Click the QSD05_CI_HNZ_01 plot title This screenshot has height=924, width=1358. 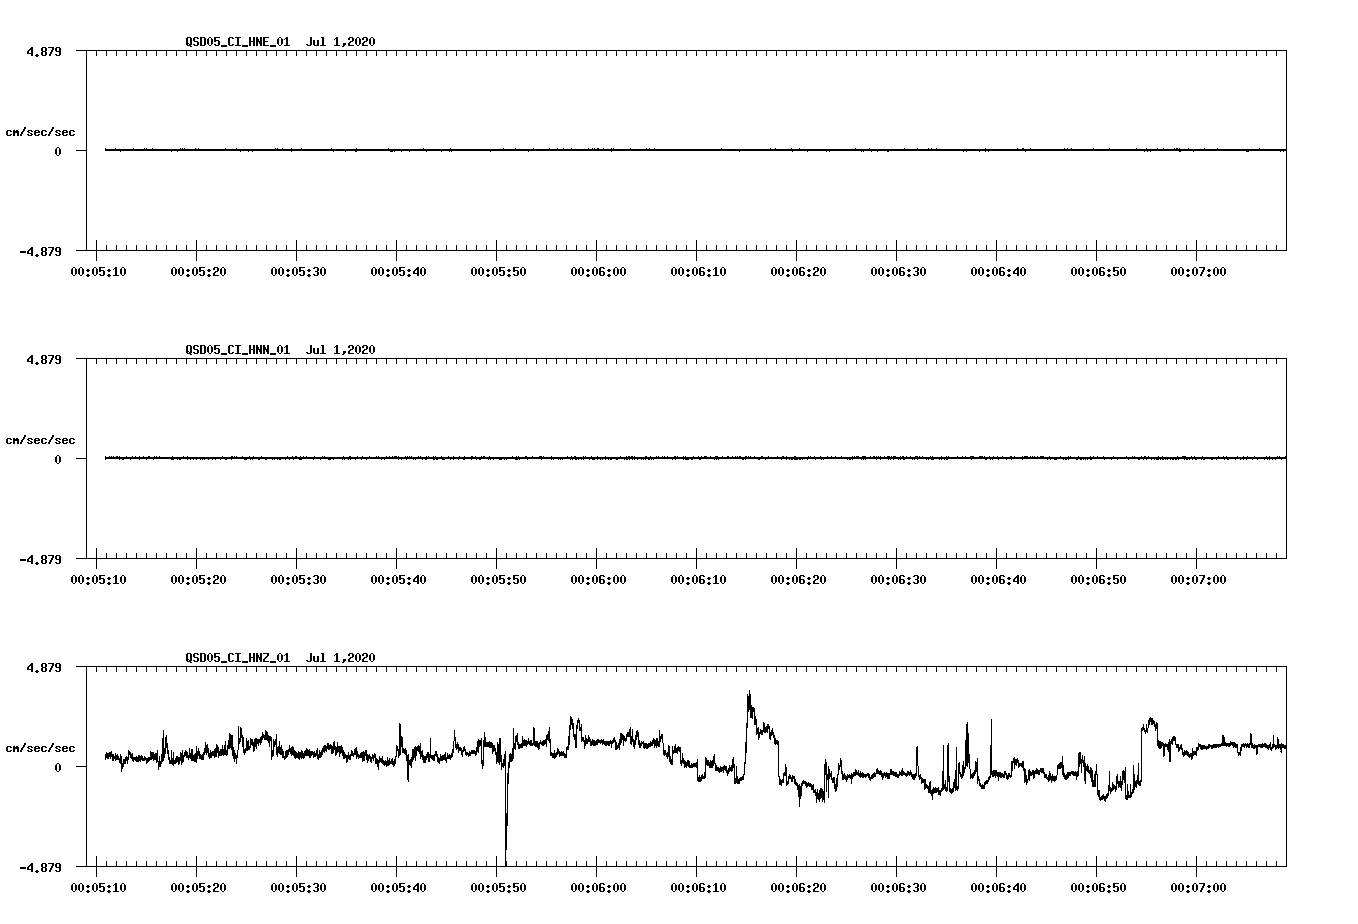coord(238,657)
